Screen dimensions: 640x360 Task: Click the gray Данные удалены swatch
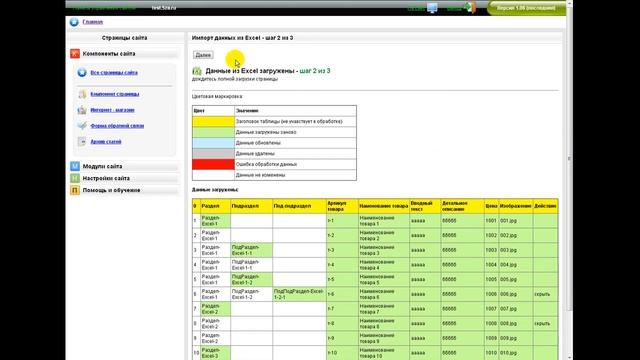coord(213,153)
